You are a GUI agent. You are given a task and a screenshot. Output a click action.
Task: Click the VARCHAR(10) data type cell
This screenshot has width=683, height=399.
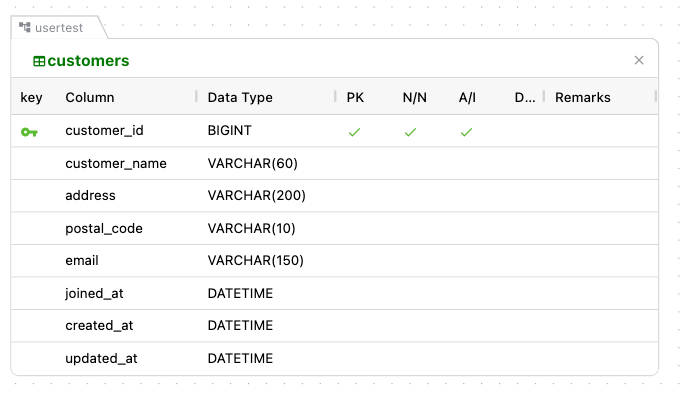[251, 228]
